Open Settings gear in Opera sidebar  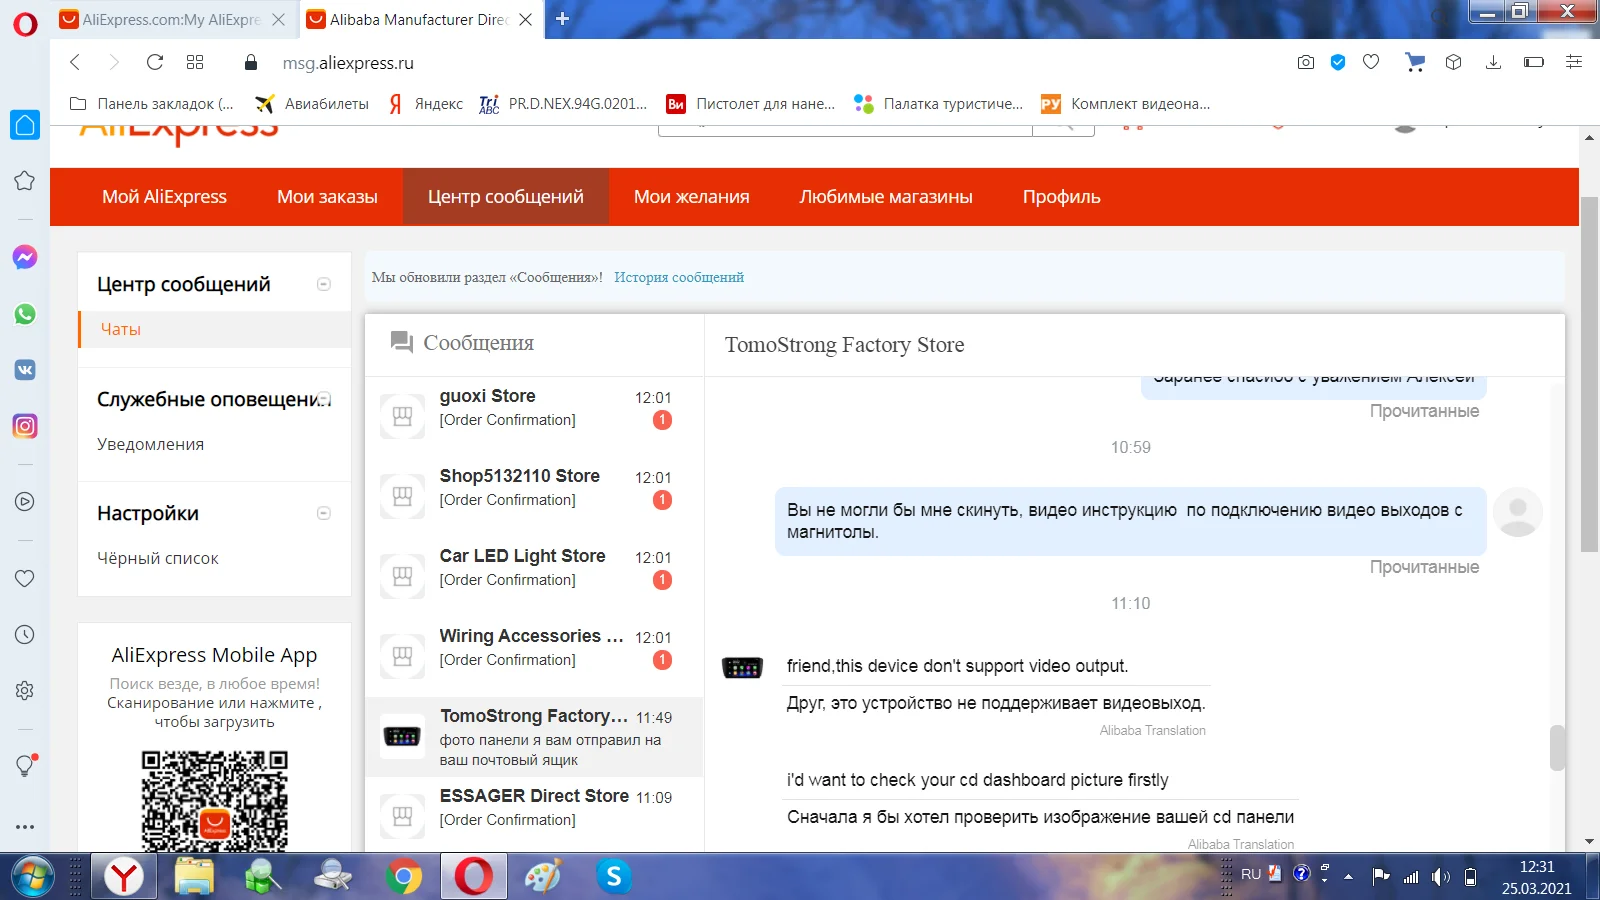[x=25, y=690]
